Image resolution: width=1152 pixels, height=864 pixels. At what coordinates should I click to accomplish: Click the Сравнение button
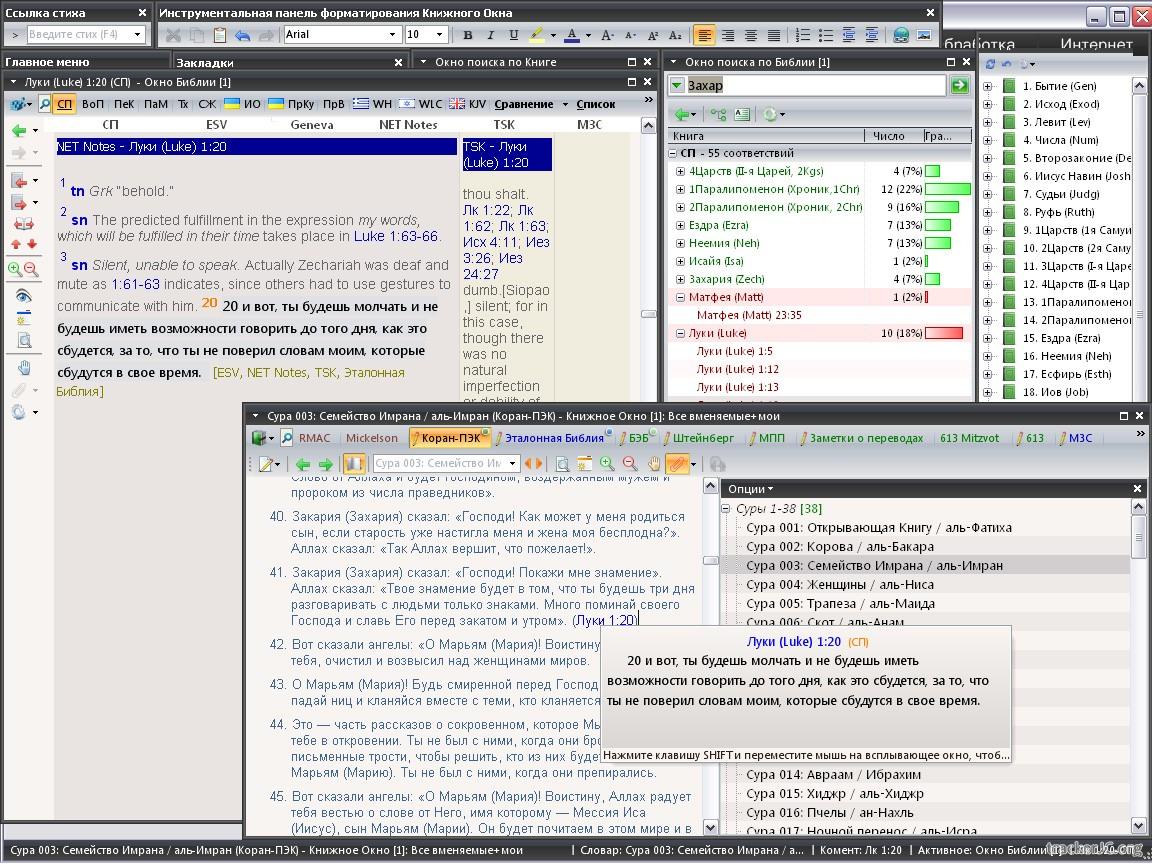(x=523, y=104)
